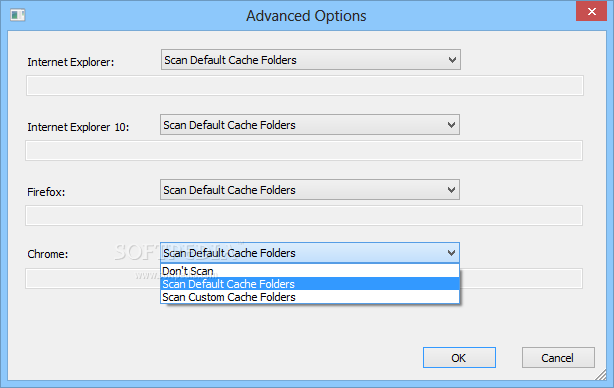Screen dimensions: 614x388
Task: Click the chevron on Internet Explorer 10 combo
Action: (x=451, y=125)
